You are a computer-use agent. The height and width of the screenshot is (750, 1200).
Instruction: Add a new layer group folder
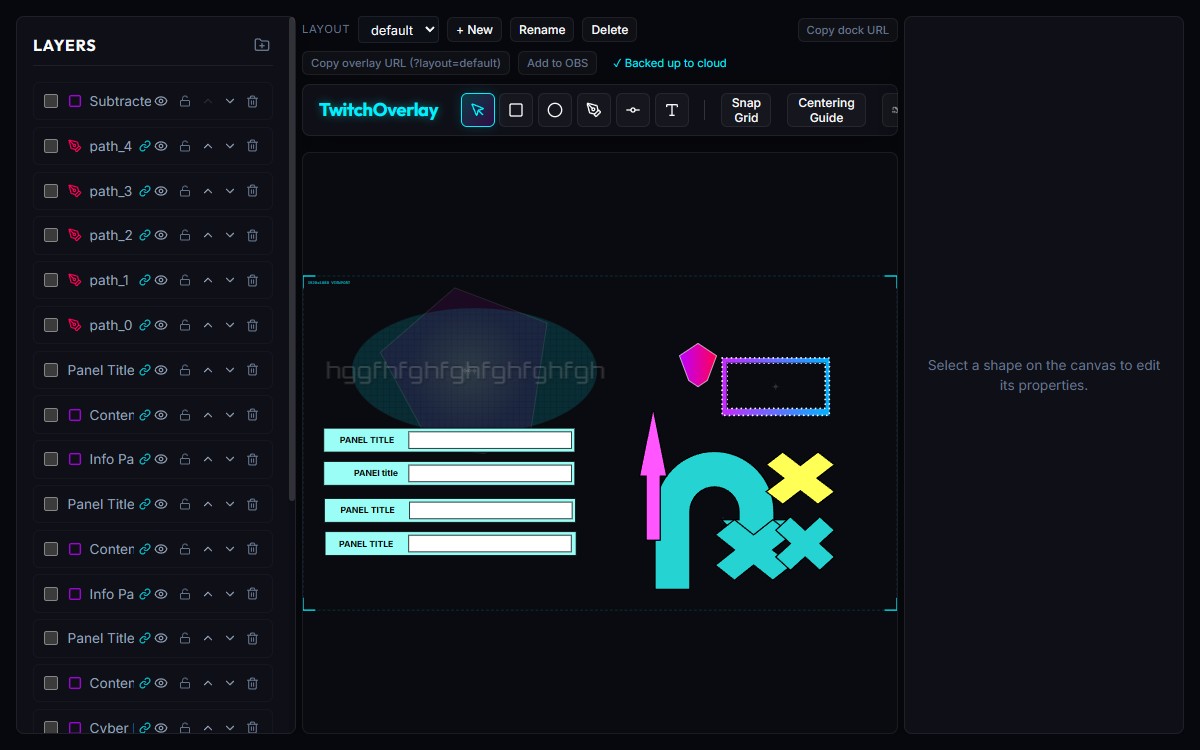(262, 45)
